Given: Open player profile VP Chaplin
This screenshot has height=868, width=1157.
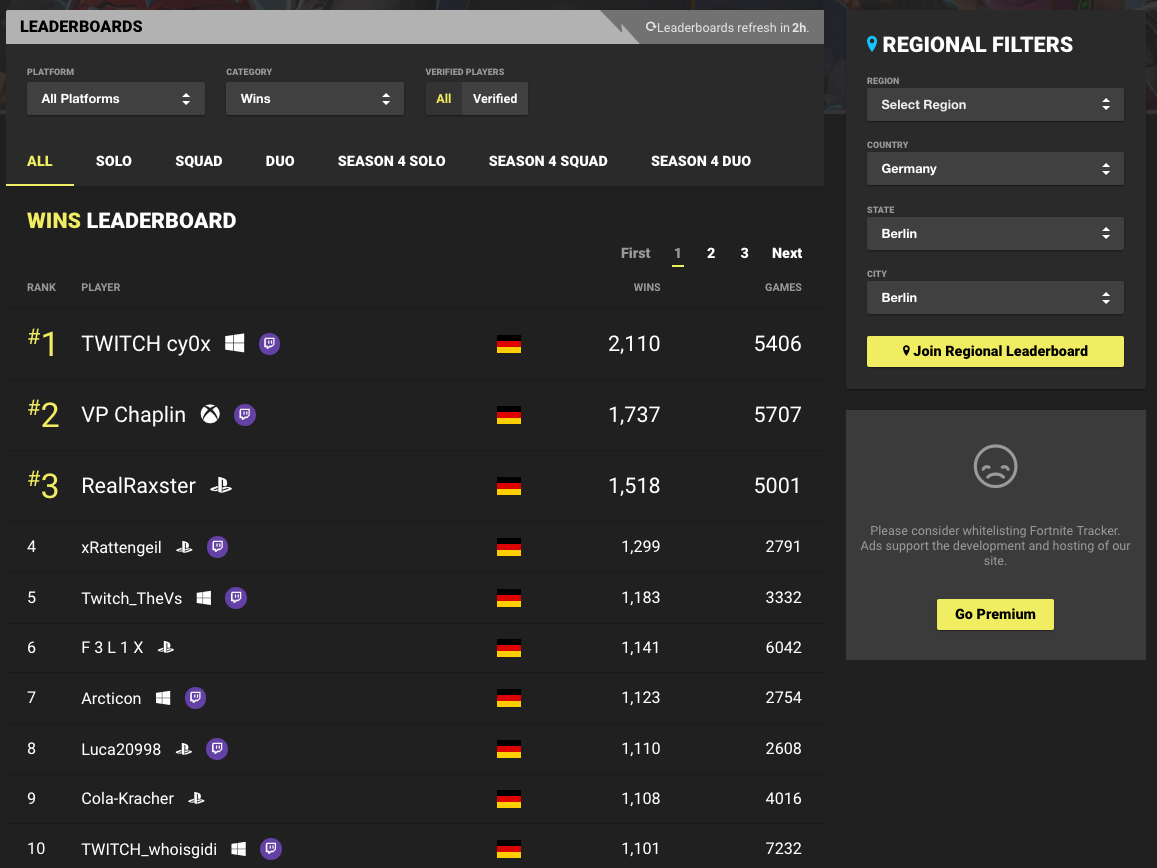Looking at the screenshot, I should [134, 415].
